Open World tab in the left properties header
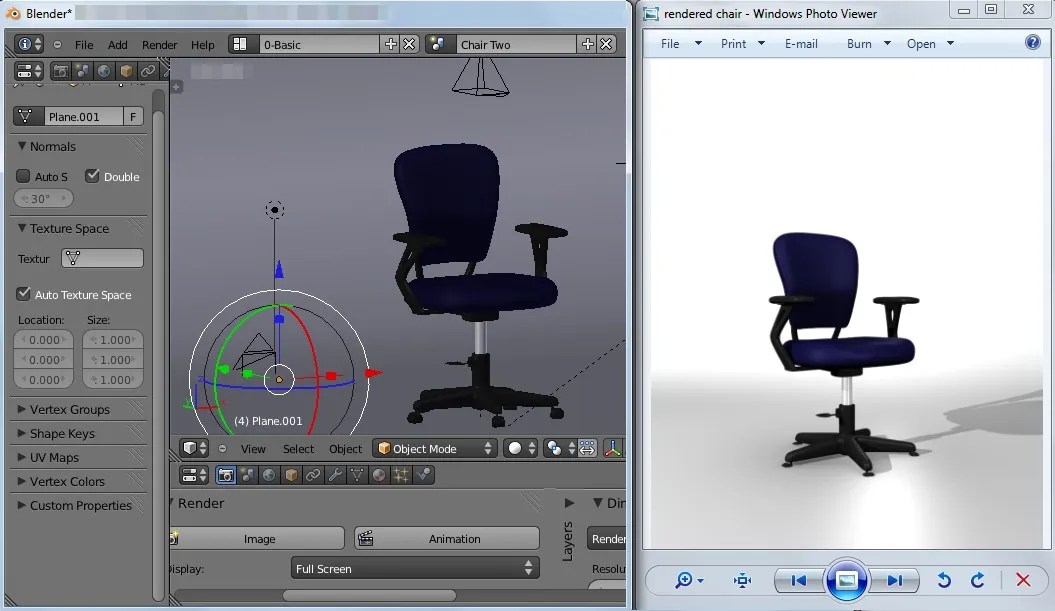The image size is (1055, 611). click(x=104, y=71)
